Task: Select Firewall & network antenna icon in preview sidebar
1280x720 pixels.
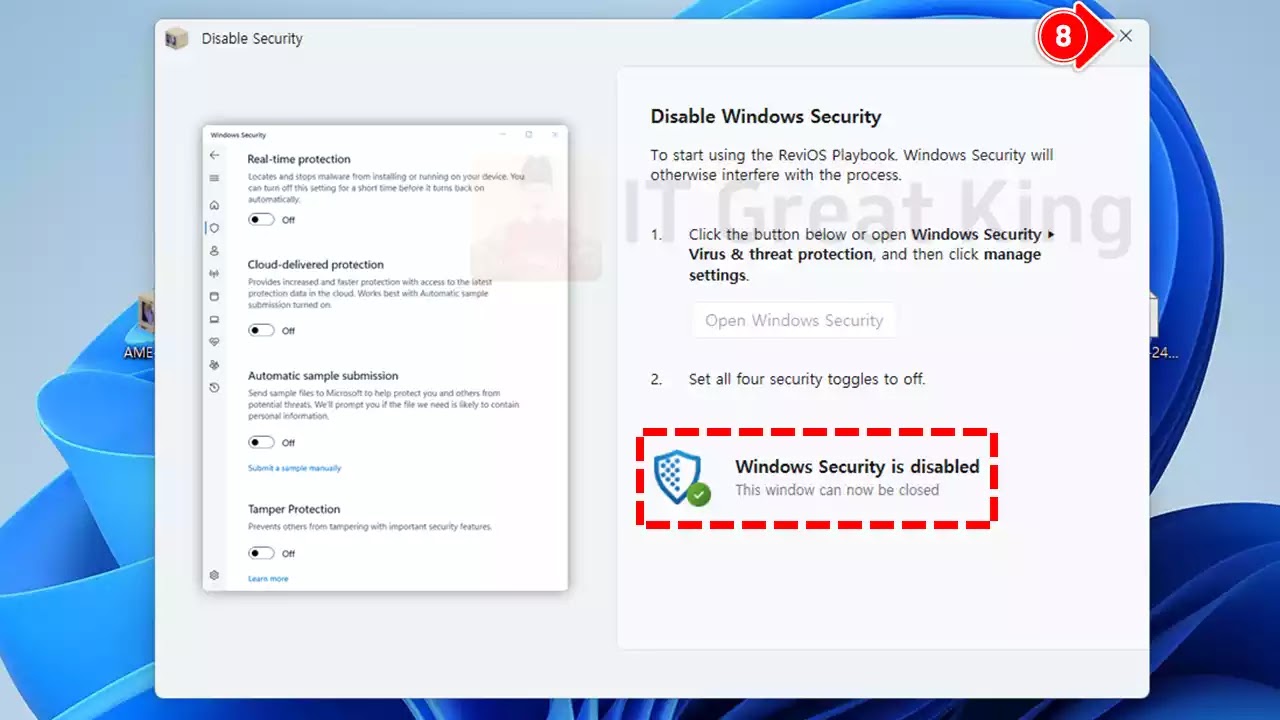Action: click(214, 273)
